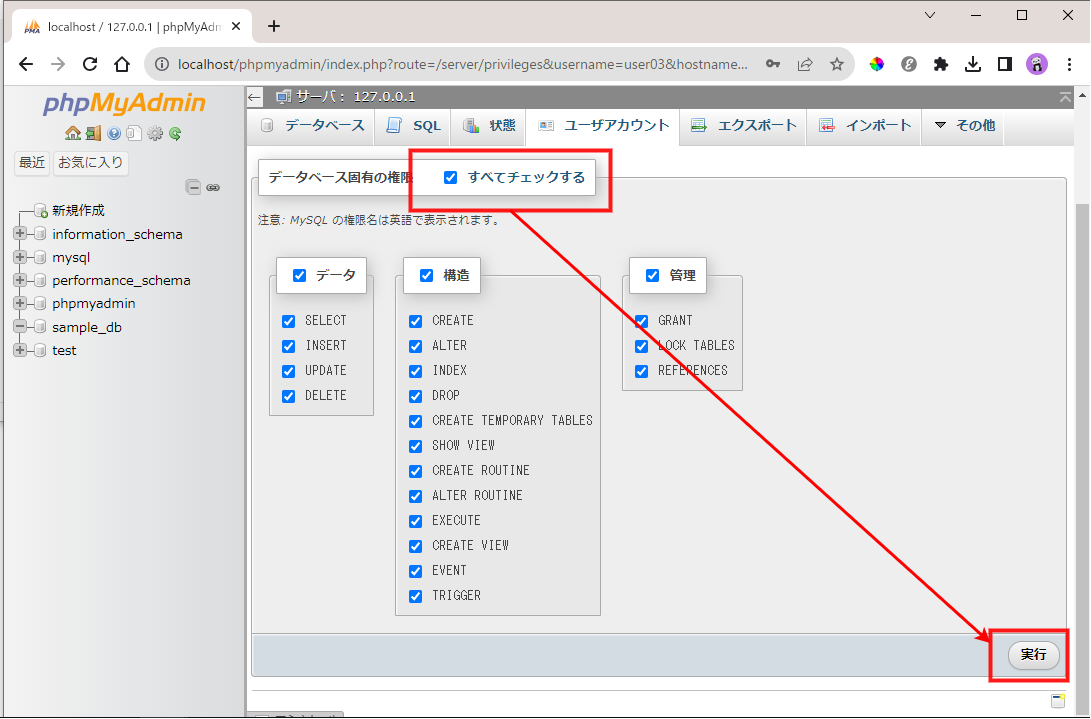This screenshot has height=719, width=1091.
Task: Uncheck the DELETE privilege
Action: click(288, 396)
